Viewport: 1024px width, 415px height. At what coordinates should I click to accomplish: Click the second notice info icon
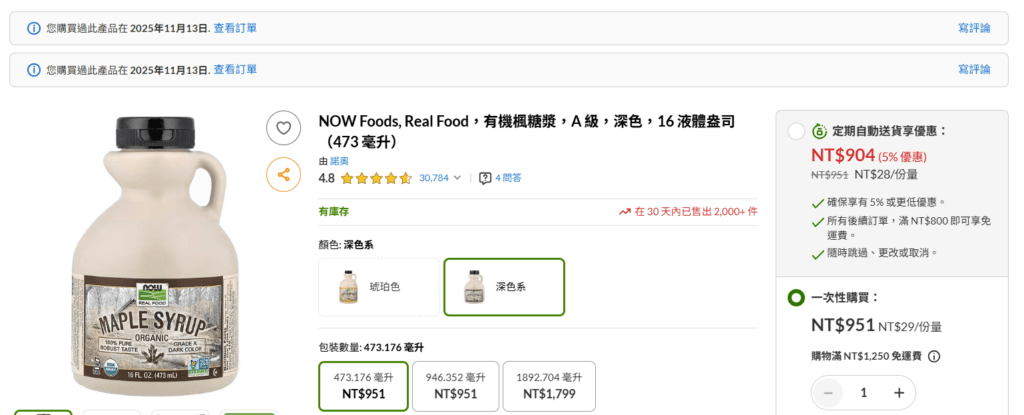click(x=34, y=70)
